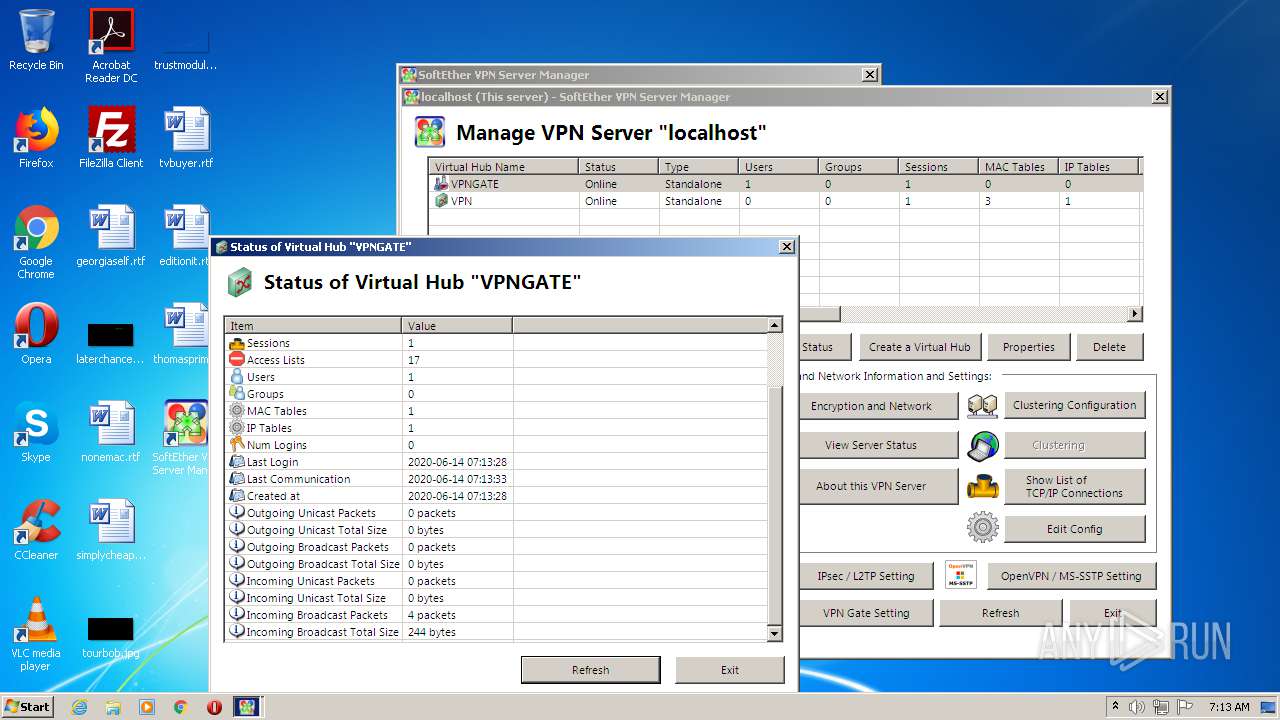Click the MAC Tables gear icon
Image resolution: width=1280 pixels, height=720 pixels.
237,411
